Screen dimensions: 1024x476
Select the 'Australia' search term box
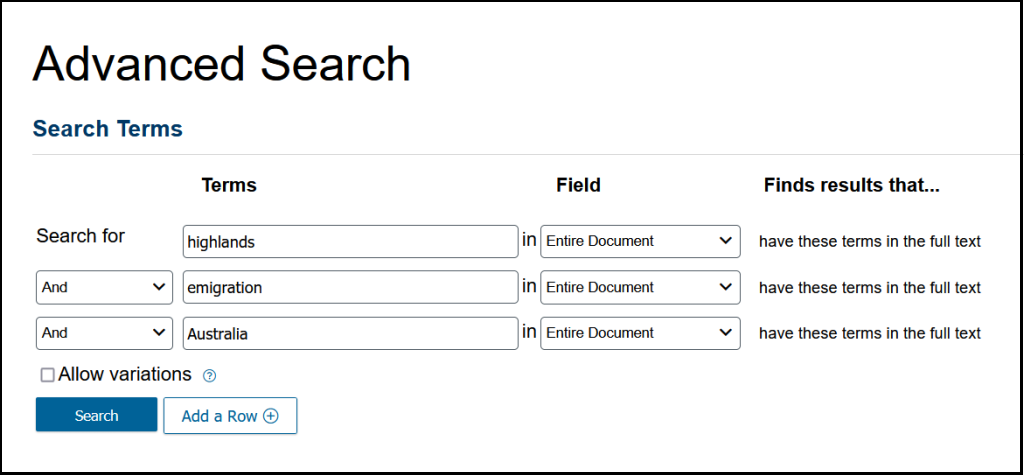click(x=350, y=334)
